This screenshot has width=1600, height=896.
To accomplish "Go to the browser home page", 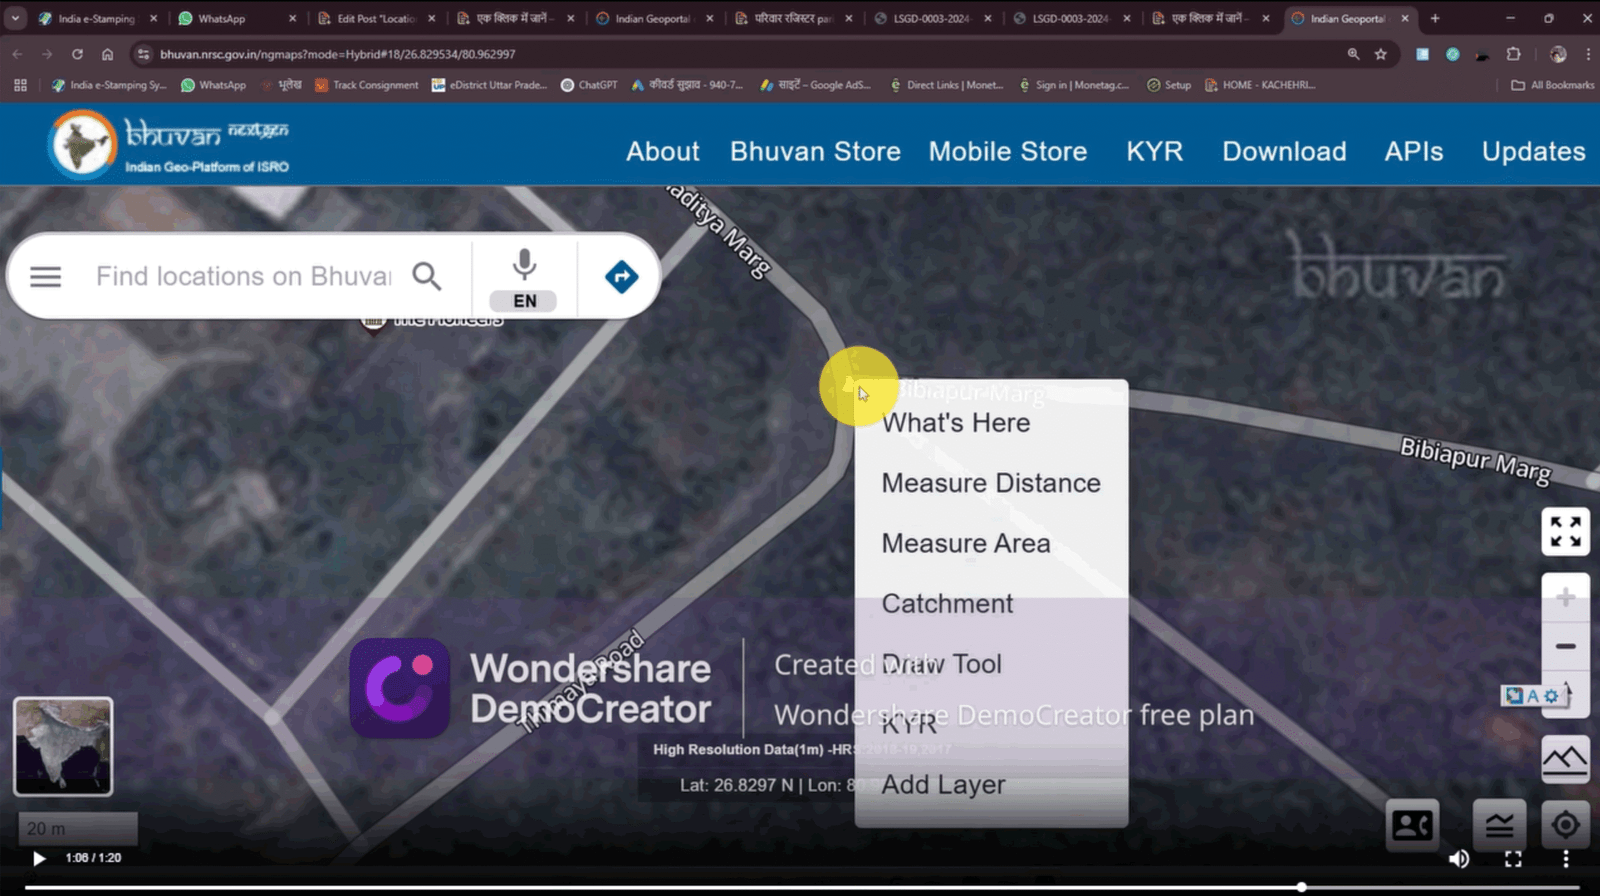I will (107, 54).
